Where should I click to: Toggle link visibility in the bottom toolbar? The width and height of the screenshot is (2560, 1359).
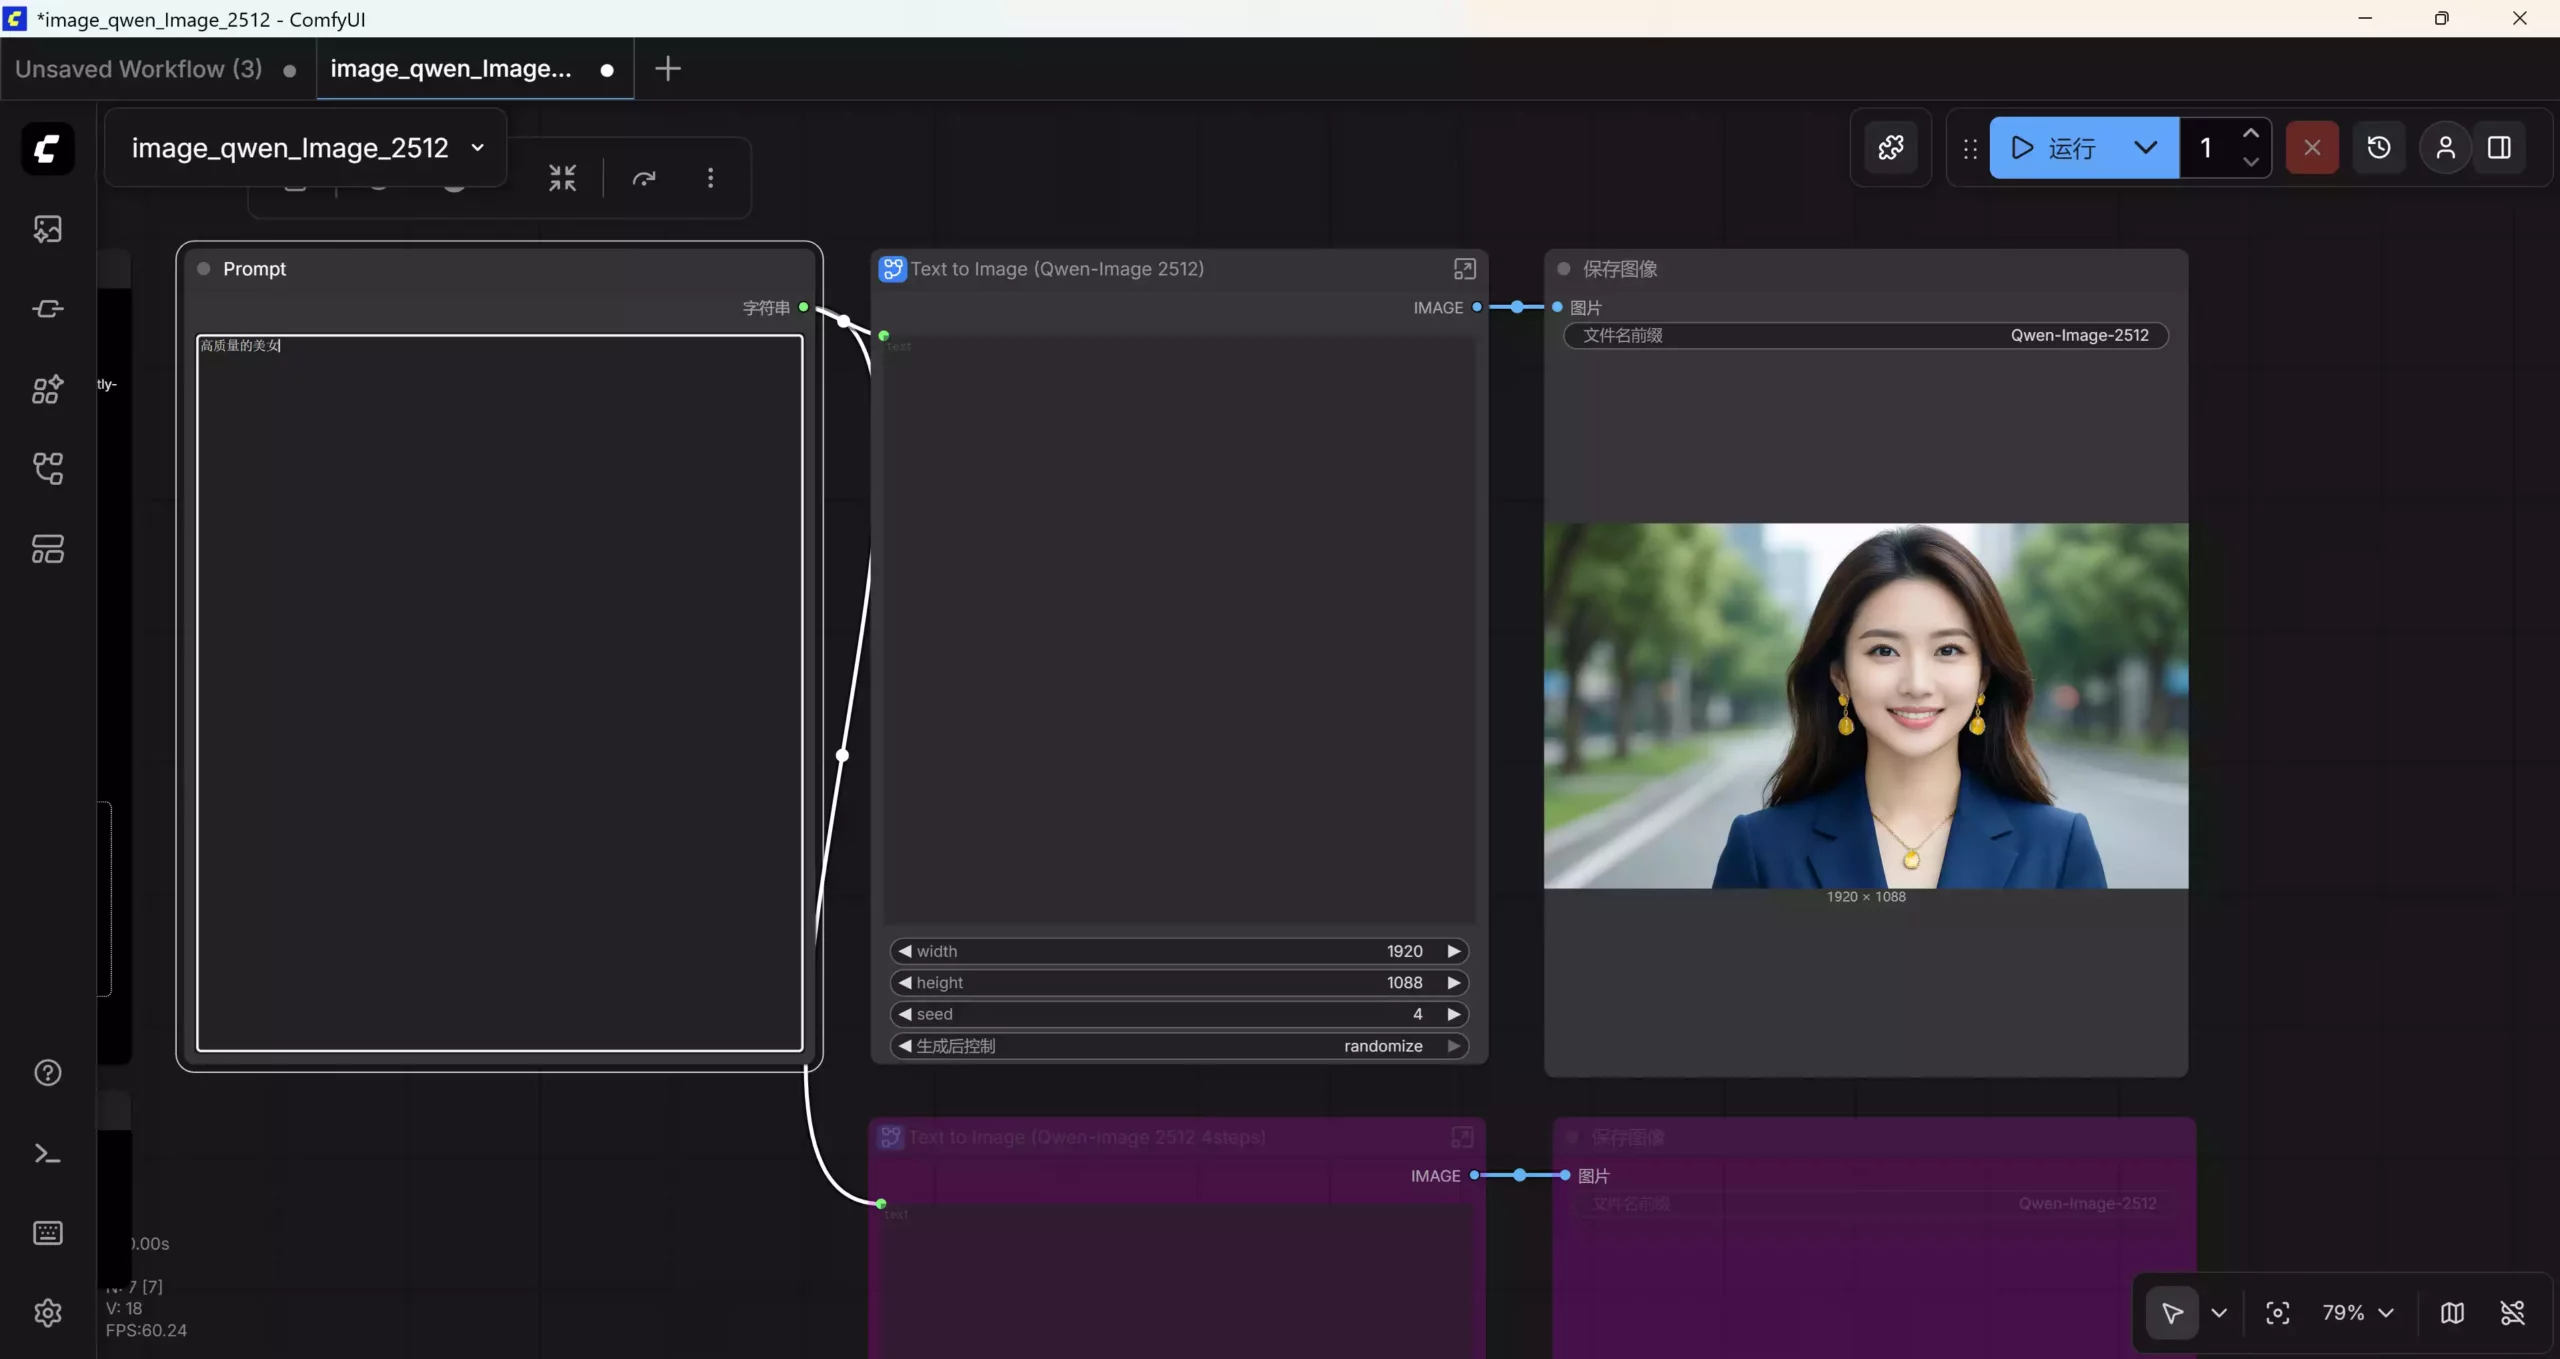(x=2513, y=1313)
